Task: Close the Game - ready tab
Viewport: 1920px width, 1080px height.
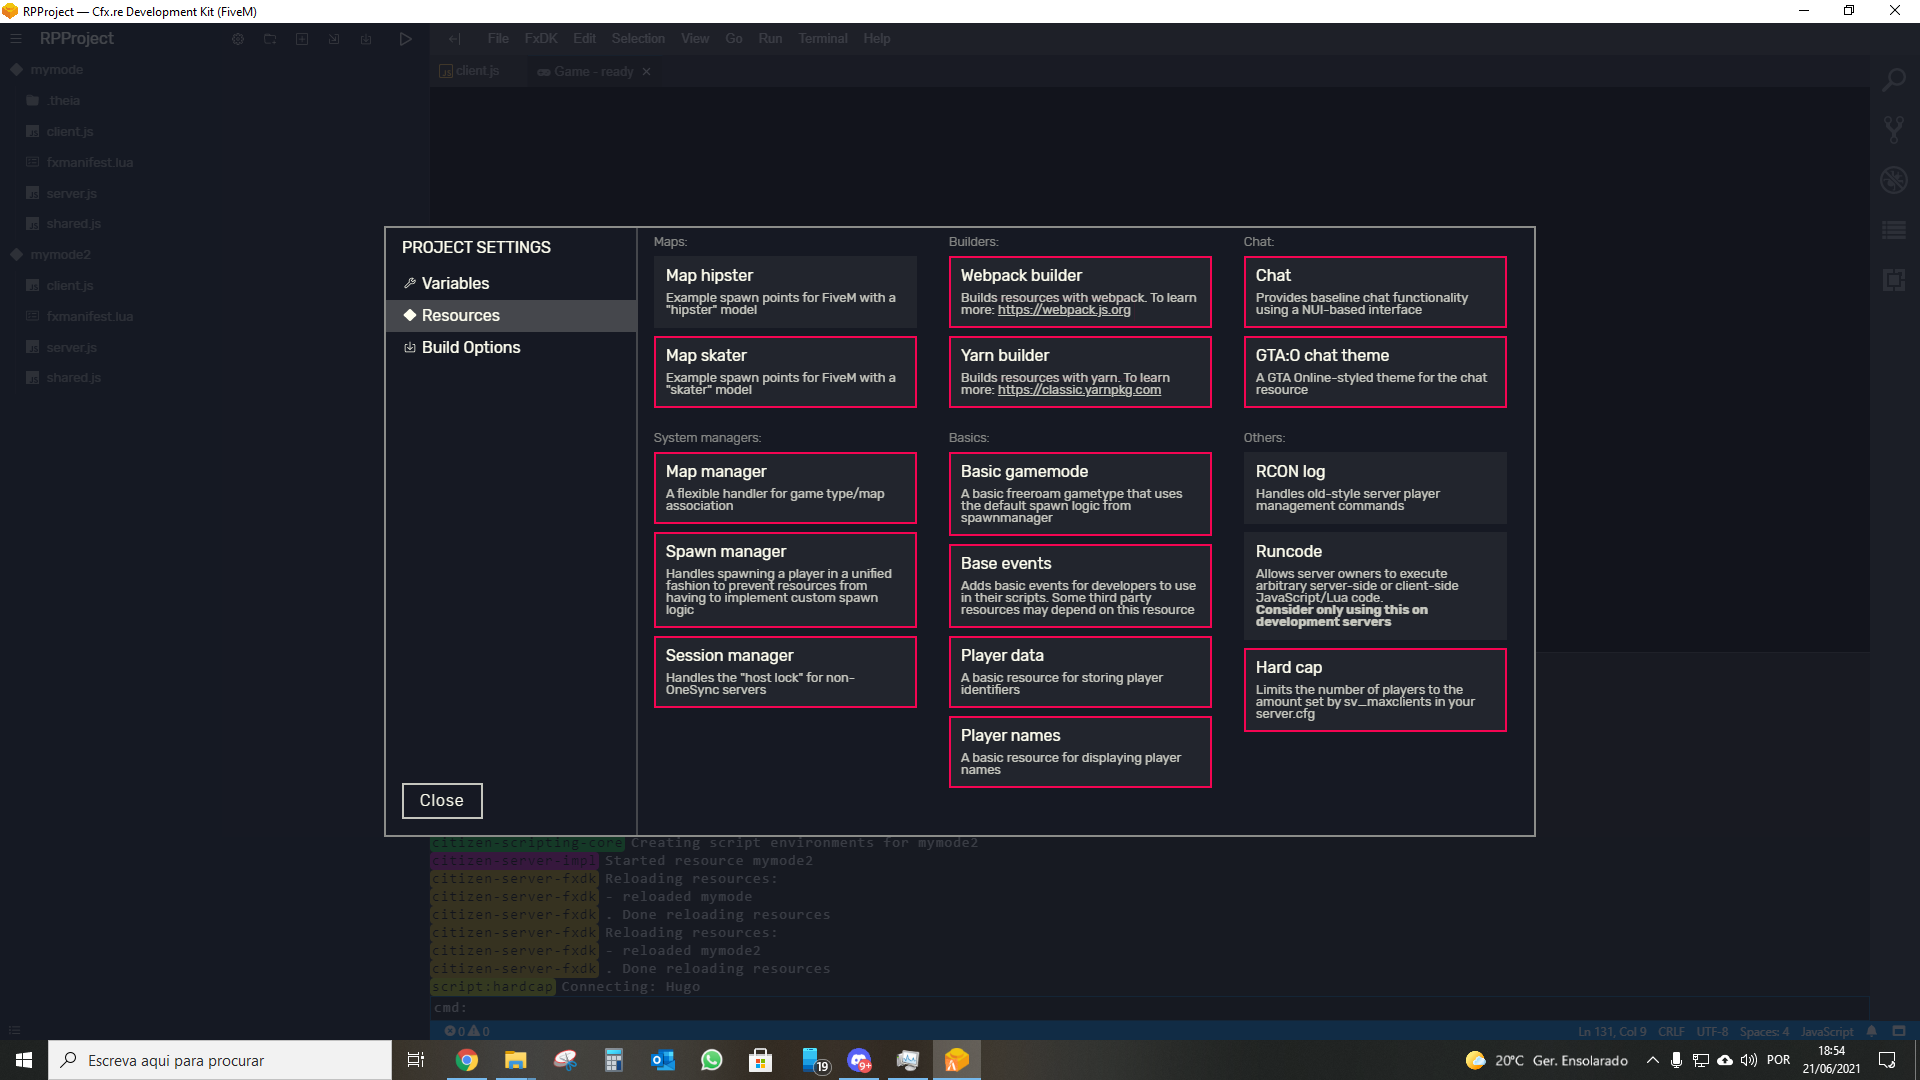Action: (x=646, y=71)
